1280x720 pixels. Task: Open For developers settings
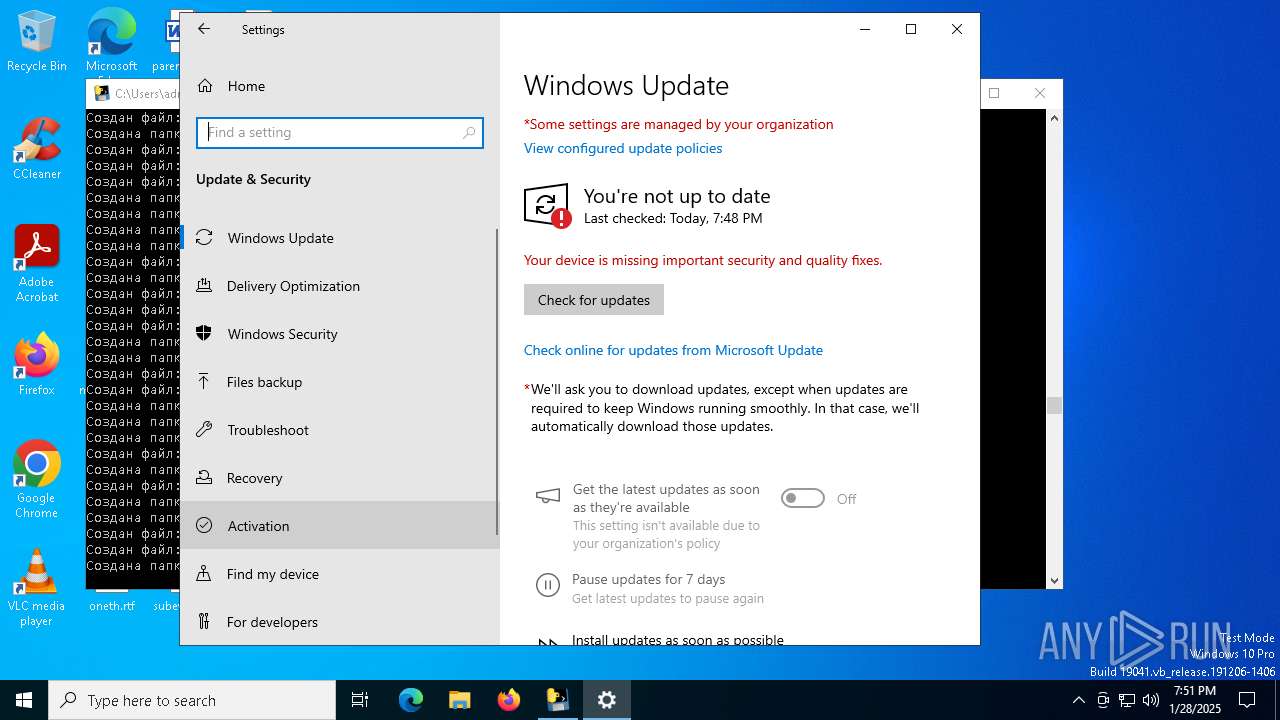tap(339, 622)
